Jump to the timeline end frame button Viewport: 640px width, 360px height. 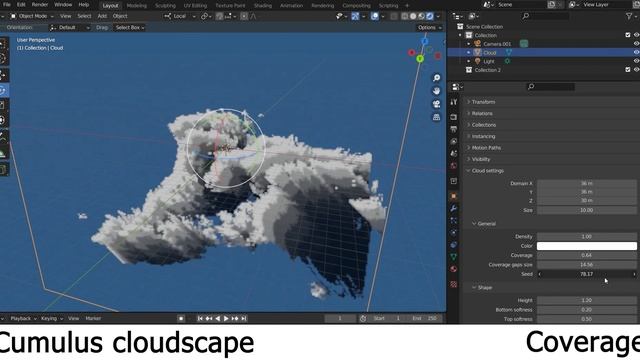click(x=244, y=318)
